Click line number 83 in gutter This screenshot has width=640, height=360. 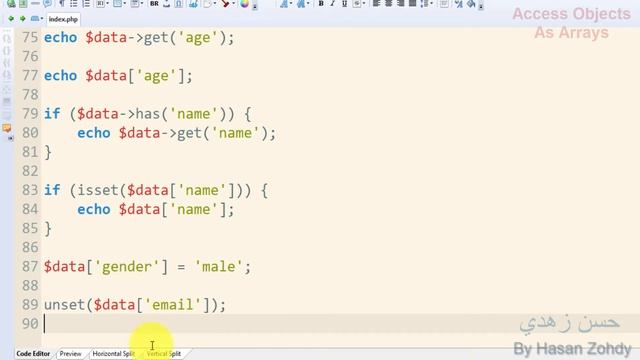tap(30, 190)
